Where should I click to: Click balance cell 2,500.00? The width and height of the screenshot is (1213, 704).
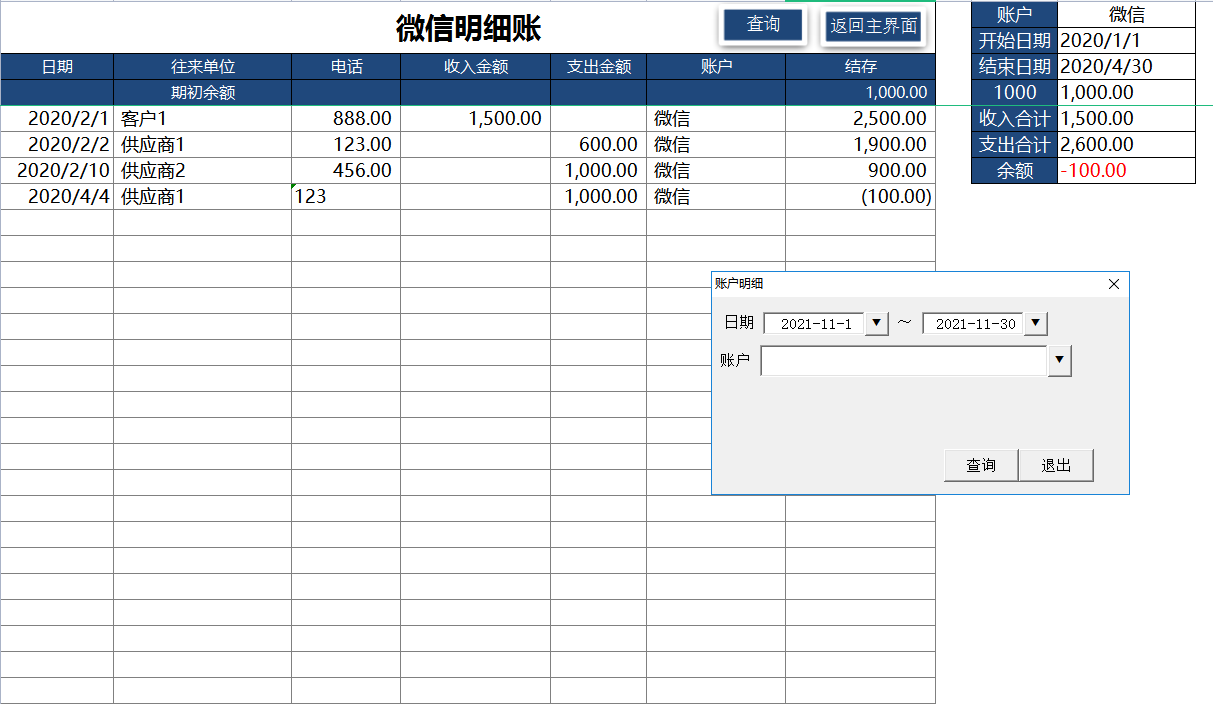[861, 119]
